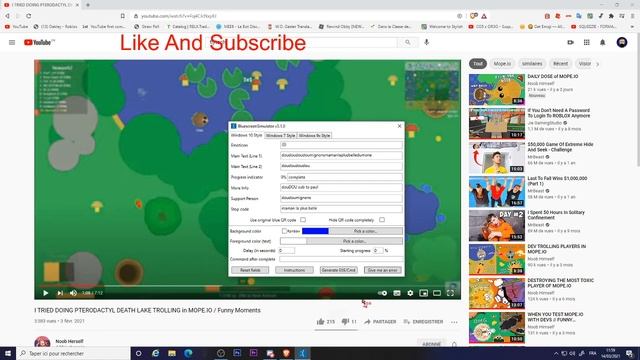Pick a color for foreground text
The height and width of the screenshot is (360, 640).
coord(354,241)
